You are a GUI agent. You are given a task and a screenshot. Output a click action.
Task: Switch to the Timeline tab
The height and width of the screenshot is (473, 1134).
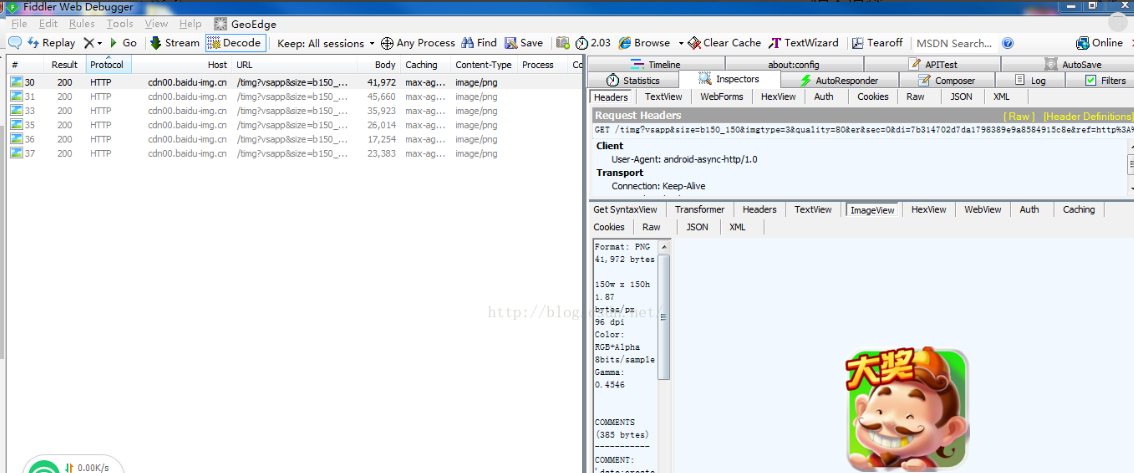[656, 64]
